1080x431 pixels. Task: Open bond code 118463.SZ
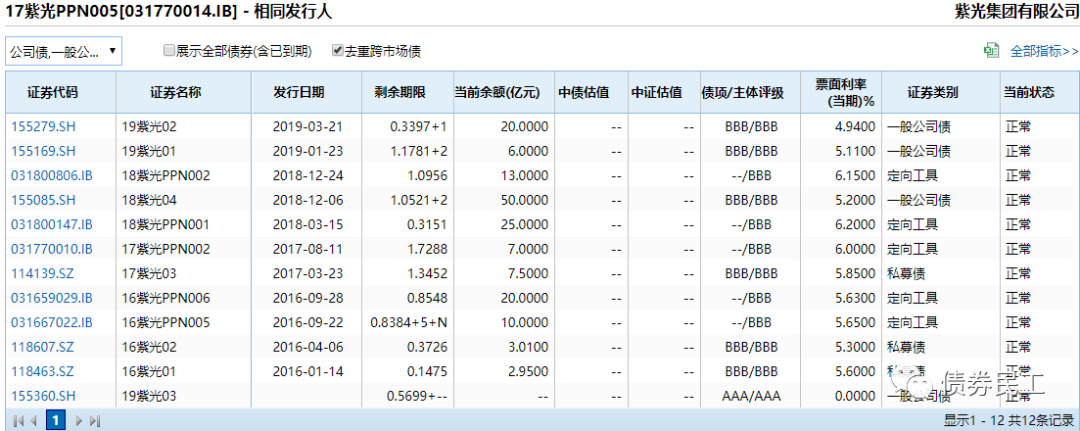(x=42, y=371)
